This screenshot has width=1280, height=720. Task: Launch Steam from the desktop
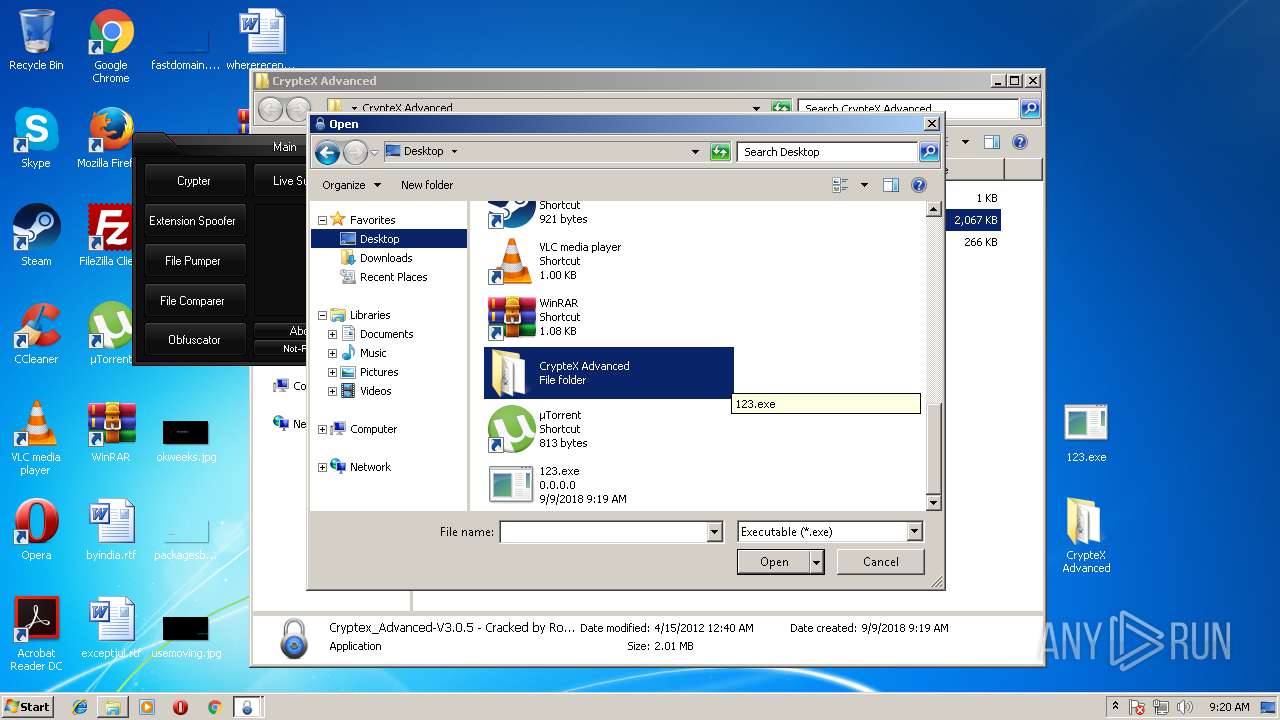coord(36,236)
